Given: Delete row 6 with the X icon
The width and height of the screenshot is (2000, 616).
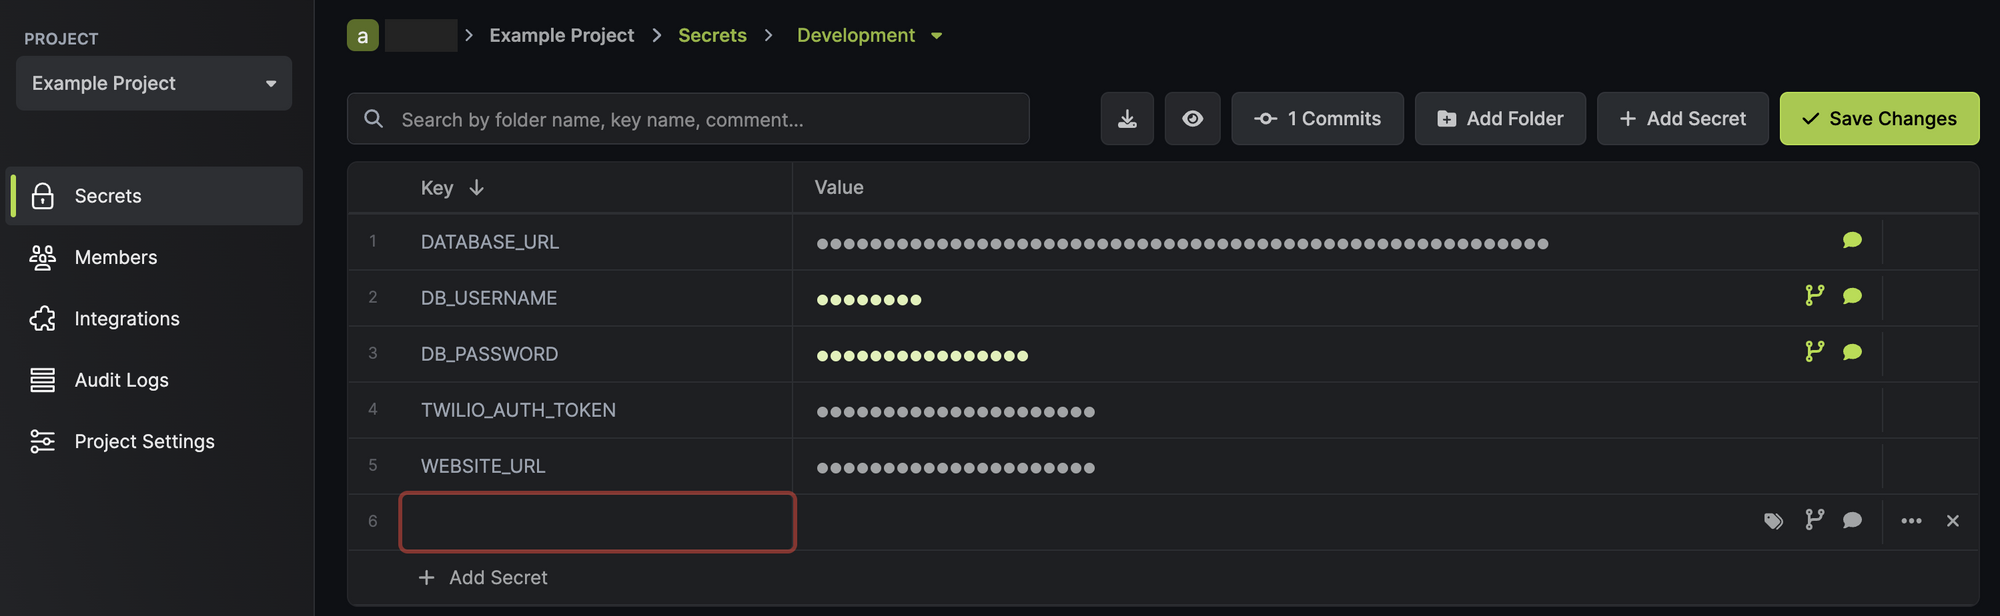Looking at the screenshot, I should click(x=1952, y=521).
